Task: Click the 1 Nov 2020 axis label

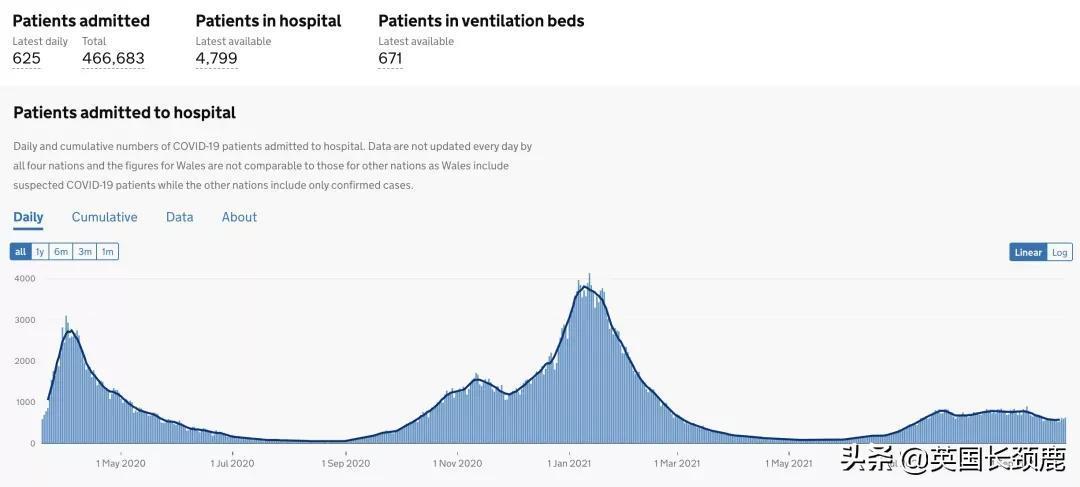Action: [457, 464]
